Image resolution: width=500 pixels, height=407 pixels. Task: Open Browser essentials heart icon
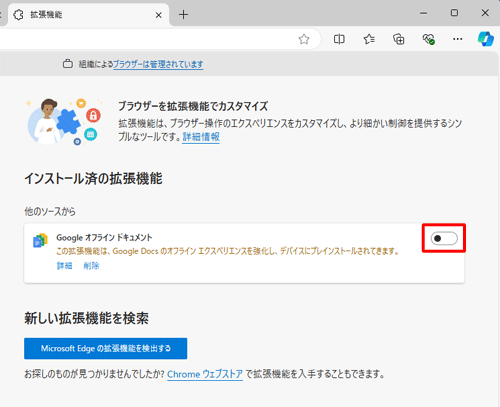coord(428,39)
